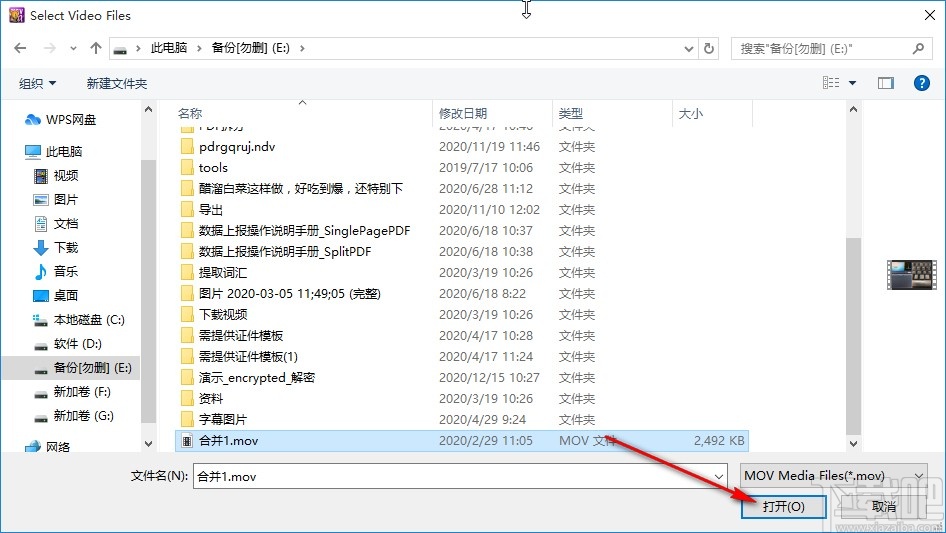Screen dimensions: 946x533
Task: Open 下载 in the sidebar
Action: pyautogui.click(x=56, y=247)
